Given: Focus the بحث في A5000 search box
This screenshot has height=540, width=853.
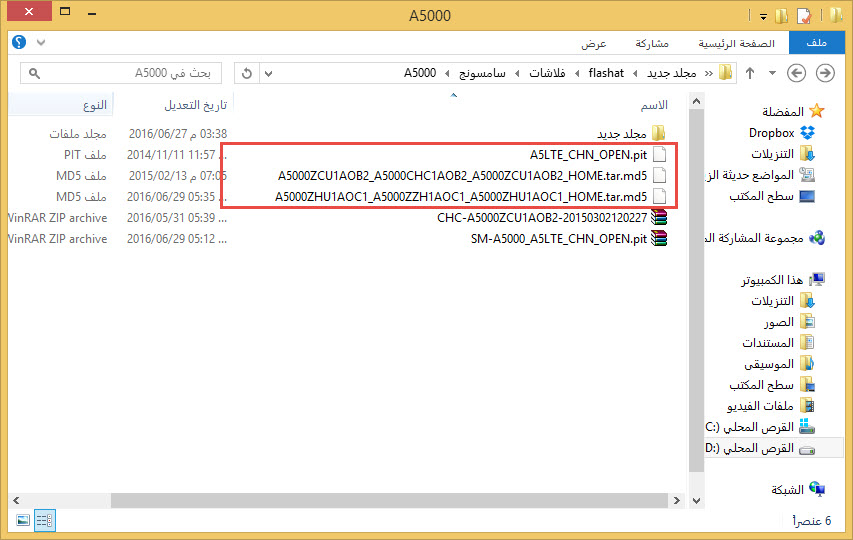Looking at the screenshot, I should tap(121, 73).
